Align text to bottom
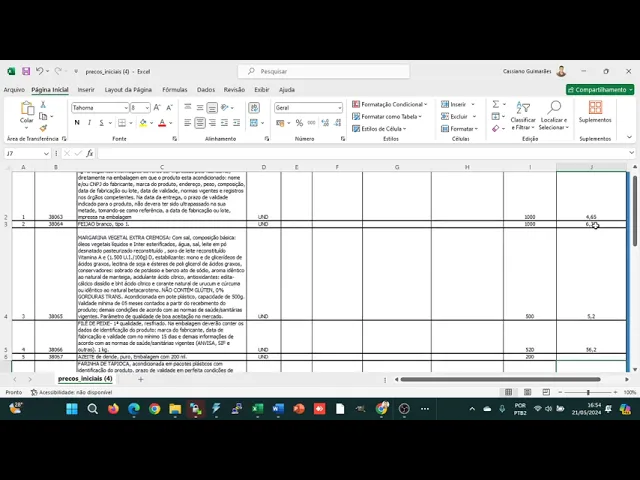This screenshot has width=640, height=480. coord(212,108)
